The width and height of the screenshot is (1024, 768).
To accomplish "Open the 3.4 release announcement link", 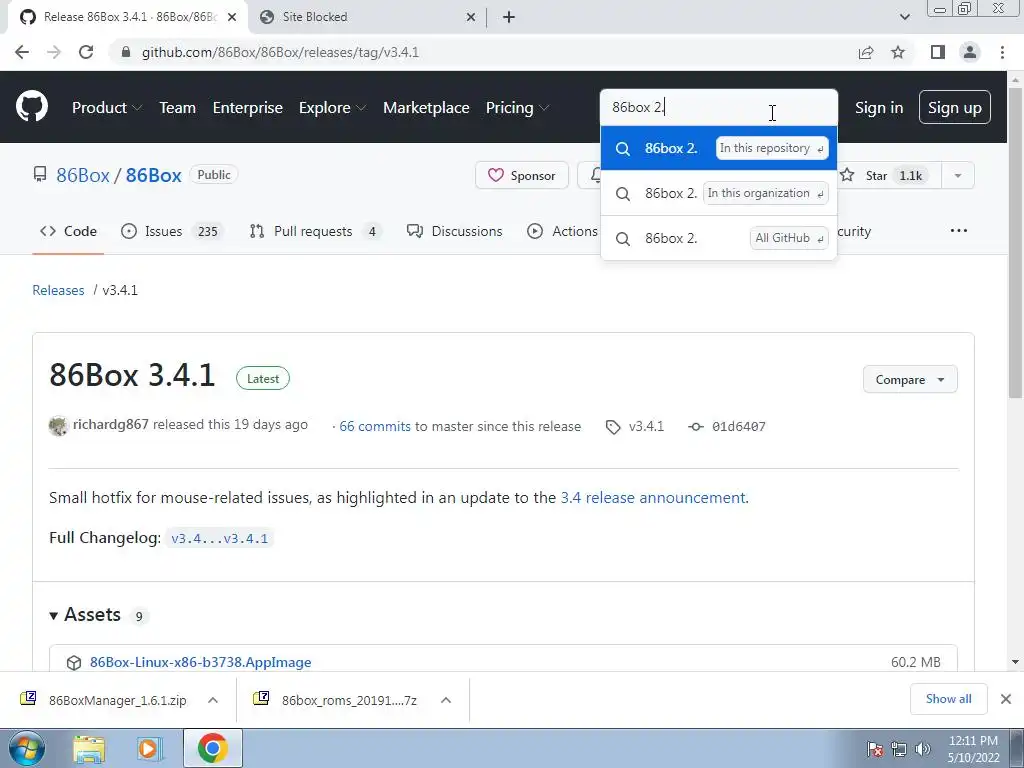I will 653,498.
